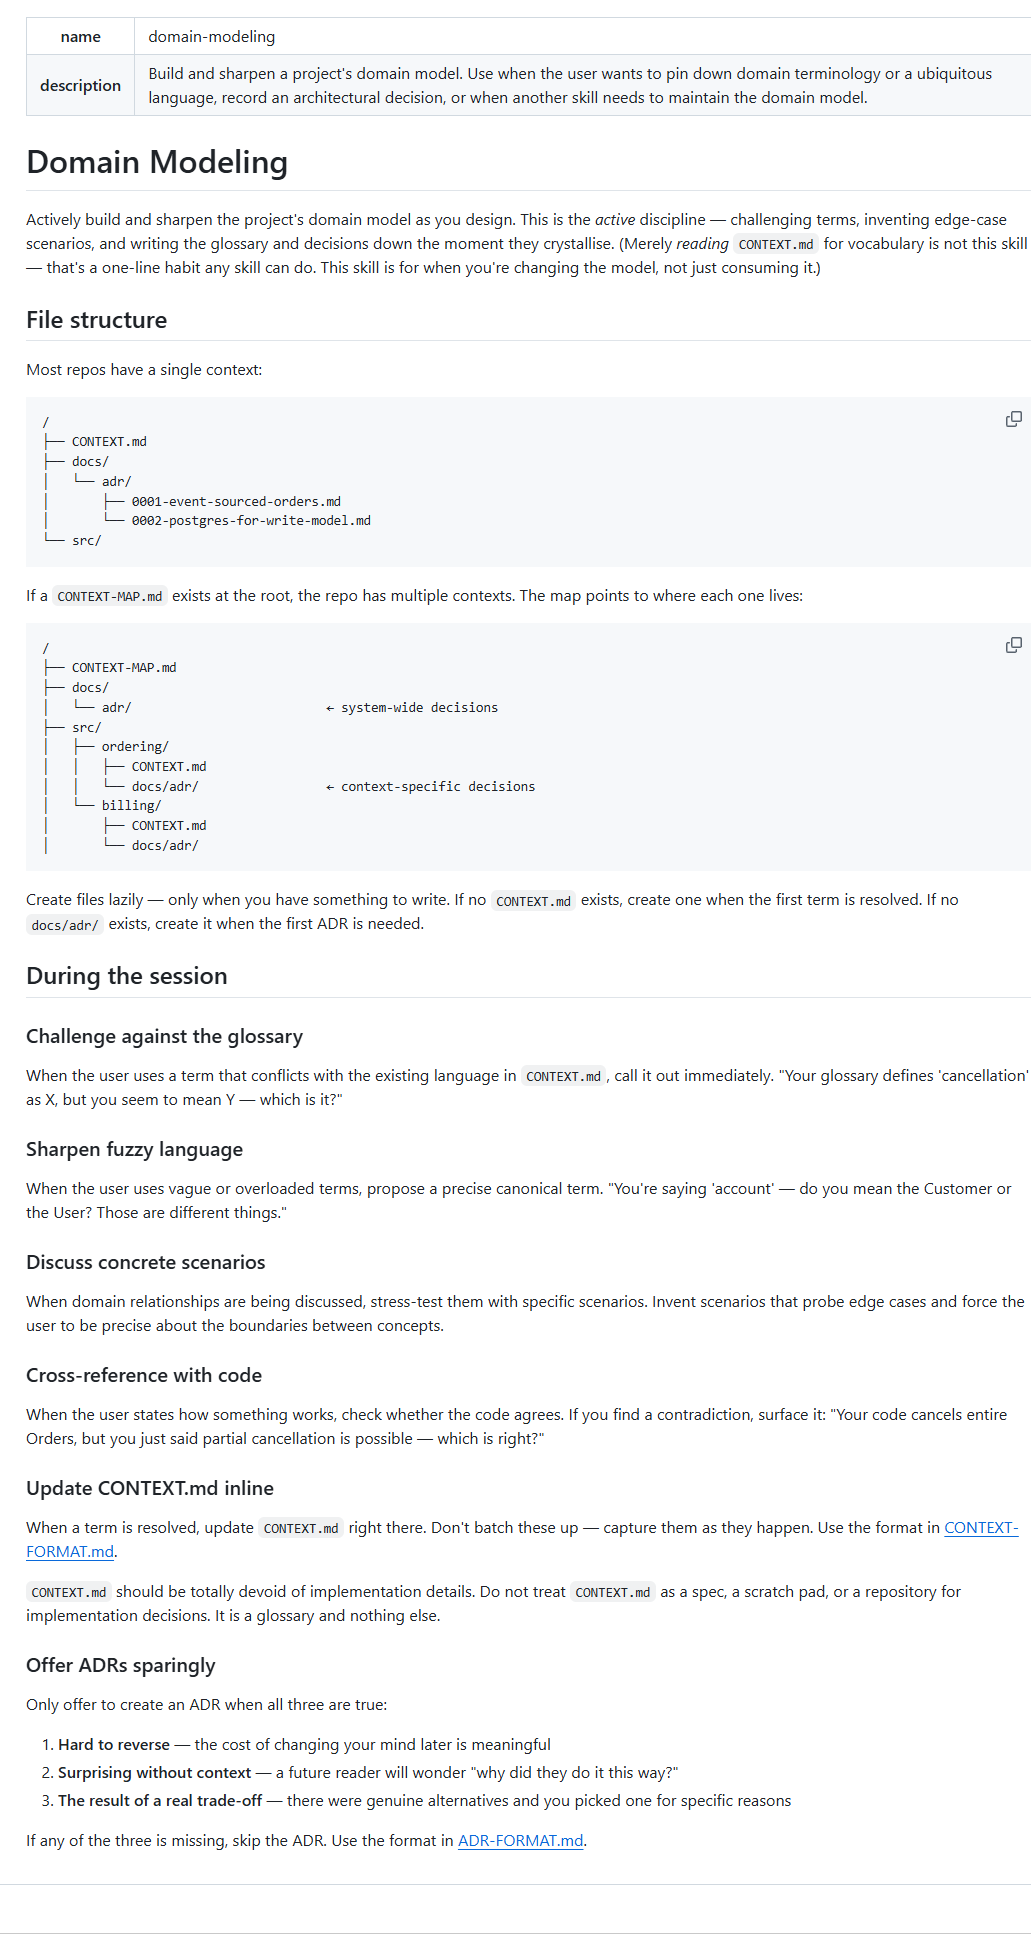Select the Sharpen fuzzy language subheading

pyautogui.click(x=134, y=1149)
